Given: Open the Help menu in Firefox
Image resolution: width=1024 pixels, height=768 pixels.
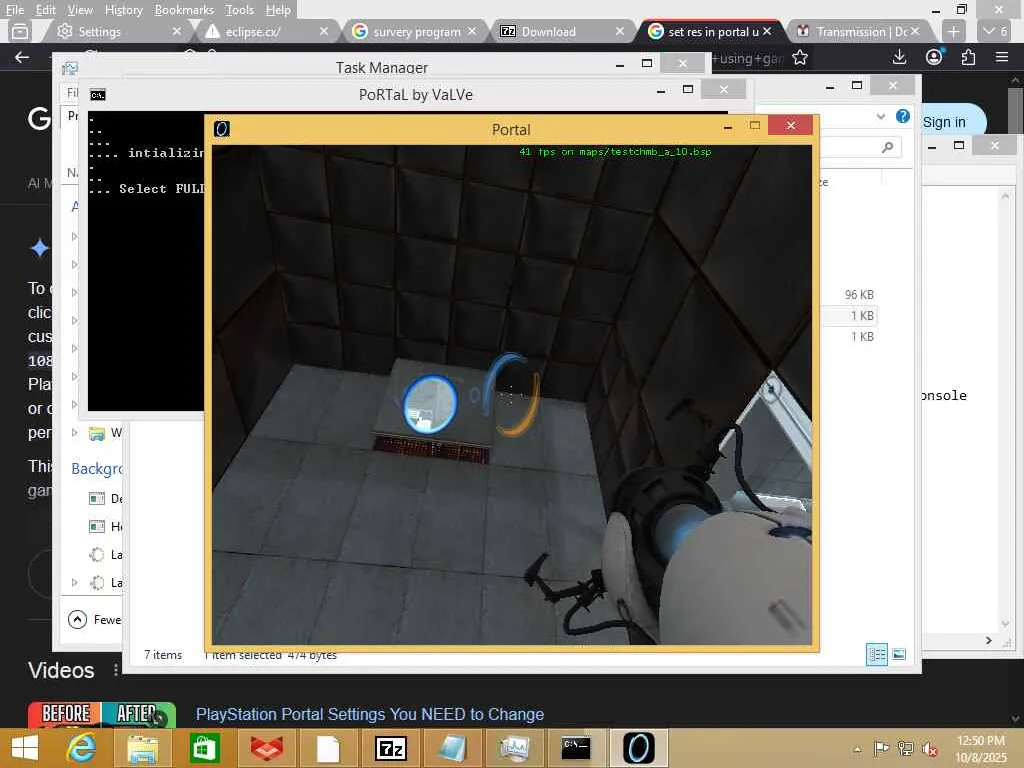Looking at the screenshot, I should [278, 10].
